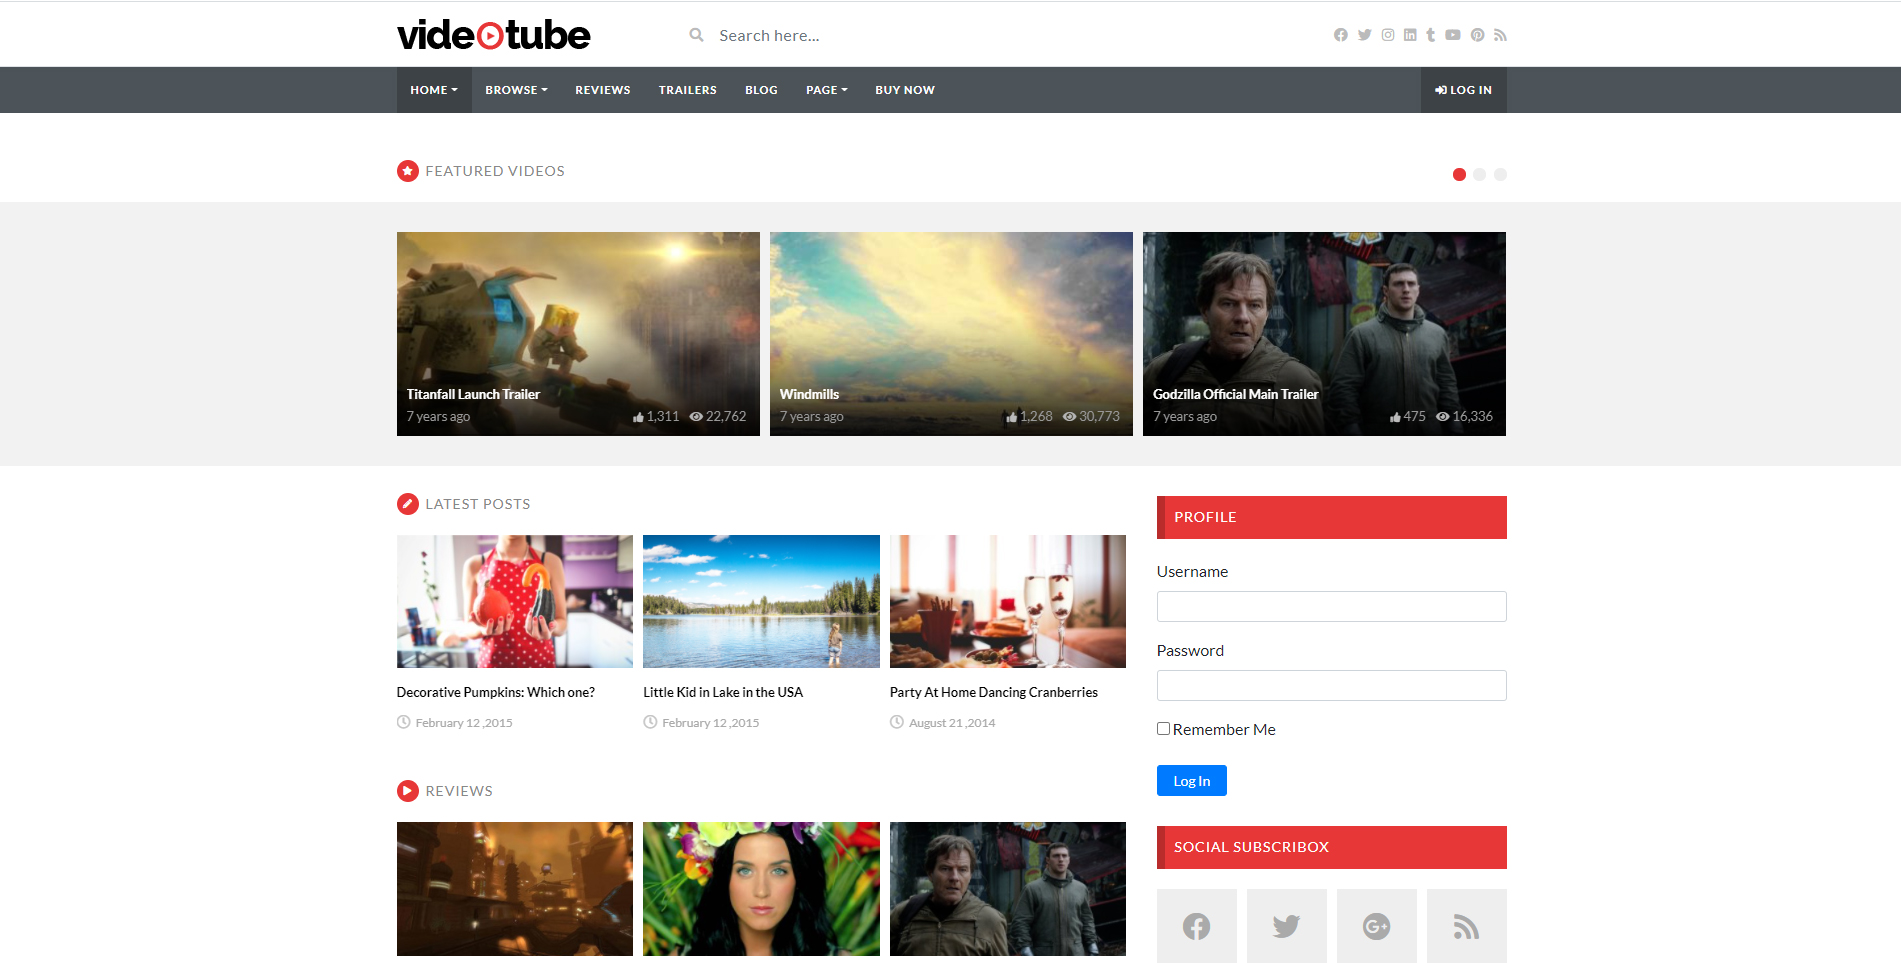1901x963 pixels.
Task: Click the clock icon under Party At Home
Action: tap(897, 722)
